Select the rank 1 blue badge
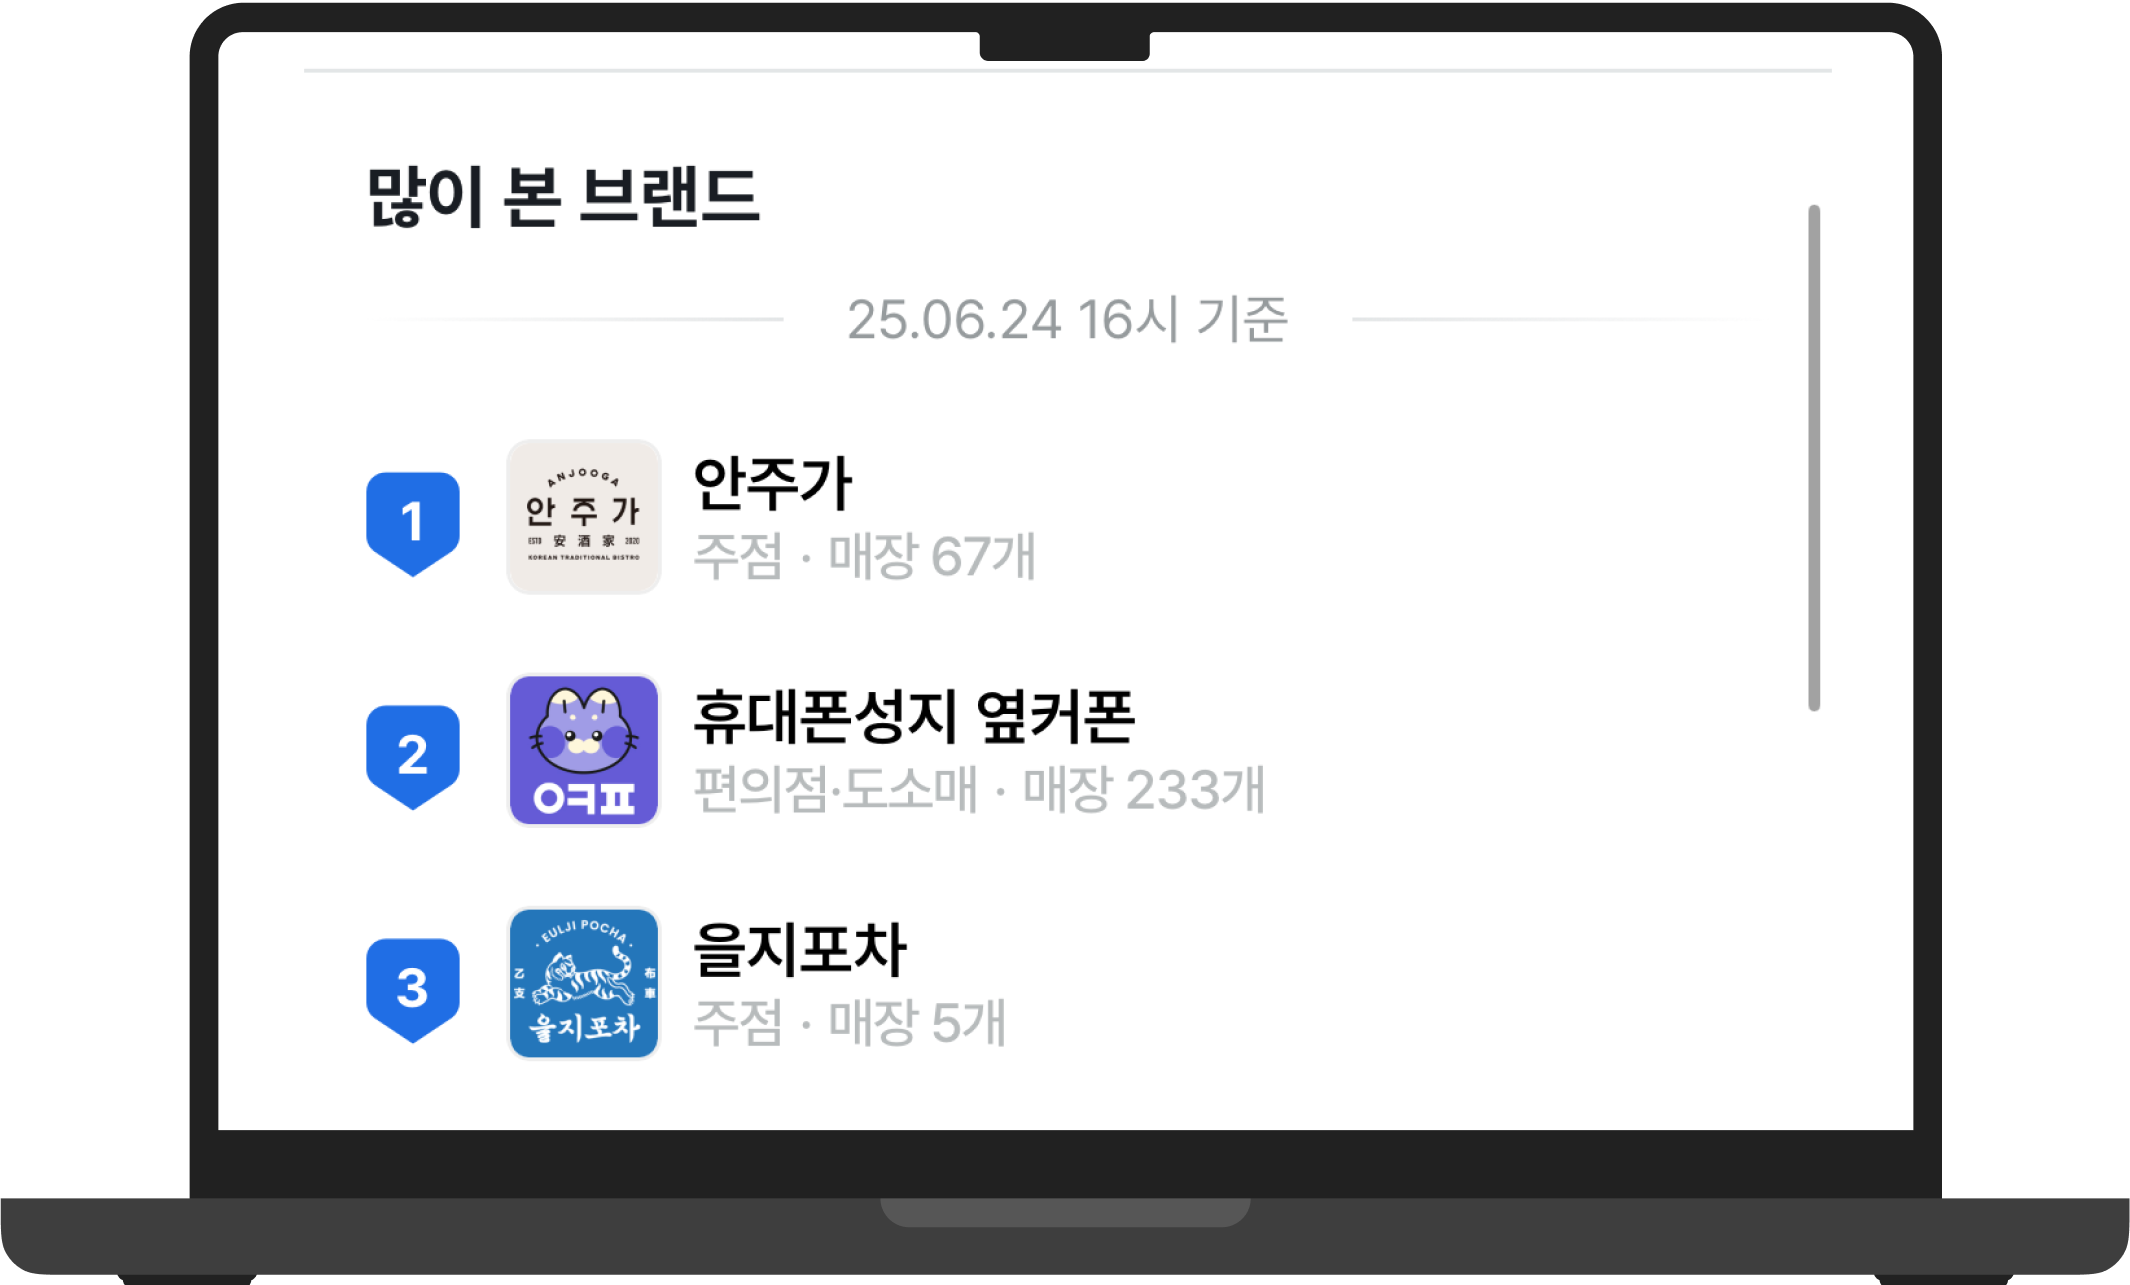 point(413,524)
